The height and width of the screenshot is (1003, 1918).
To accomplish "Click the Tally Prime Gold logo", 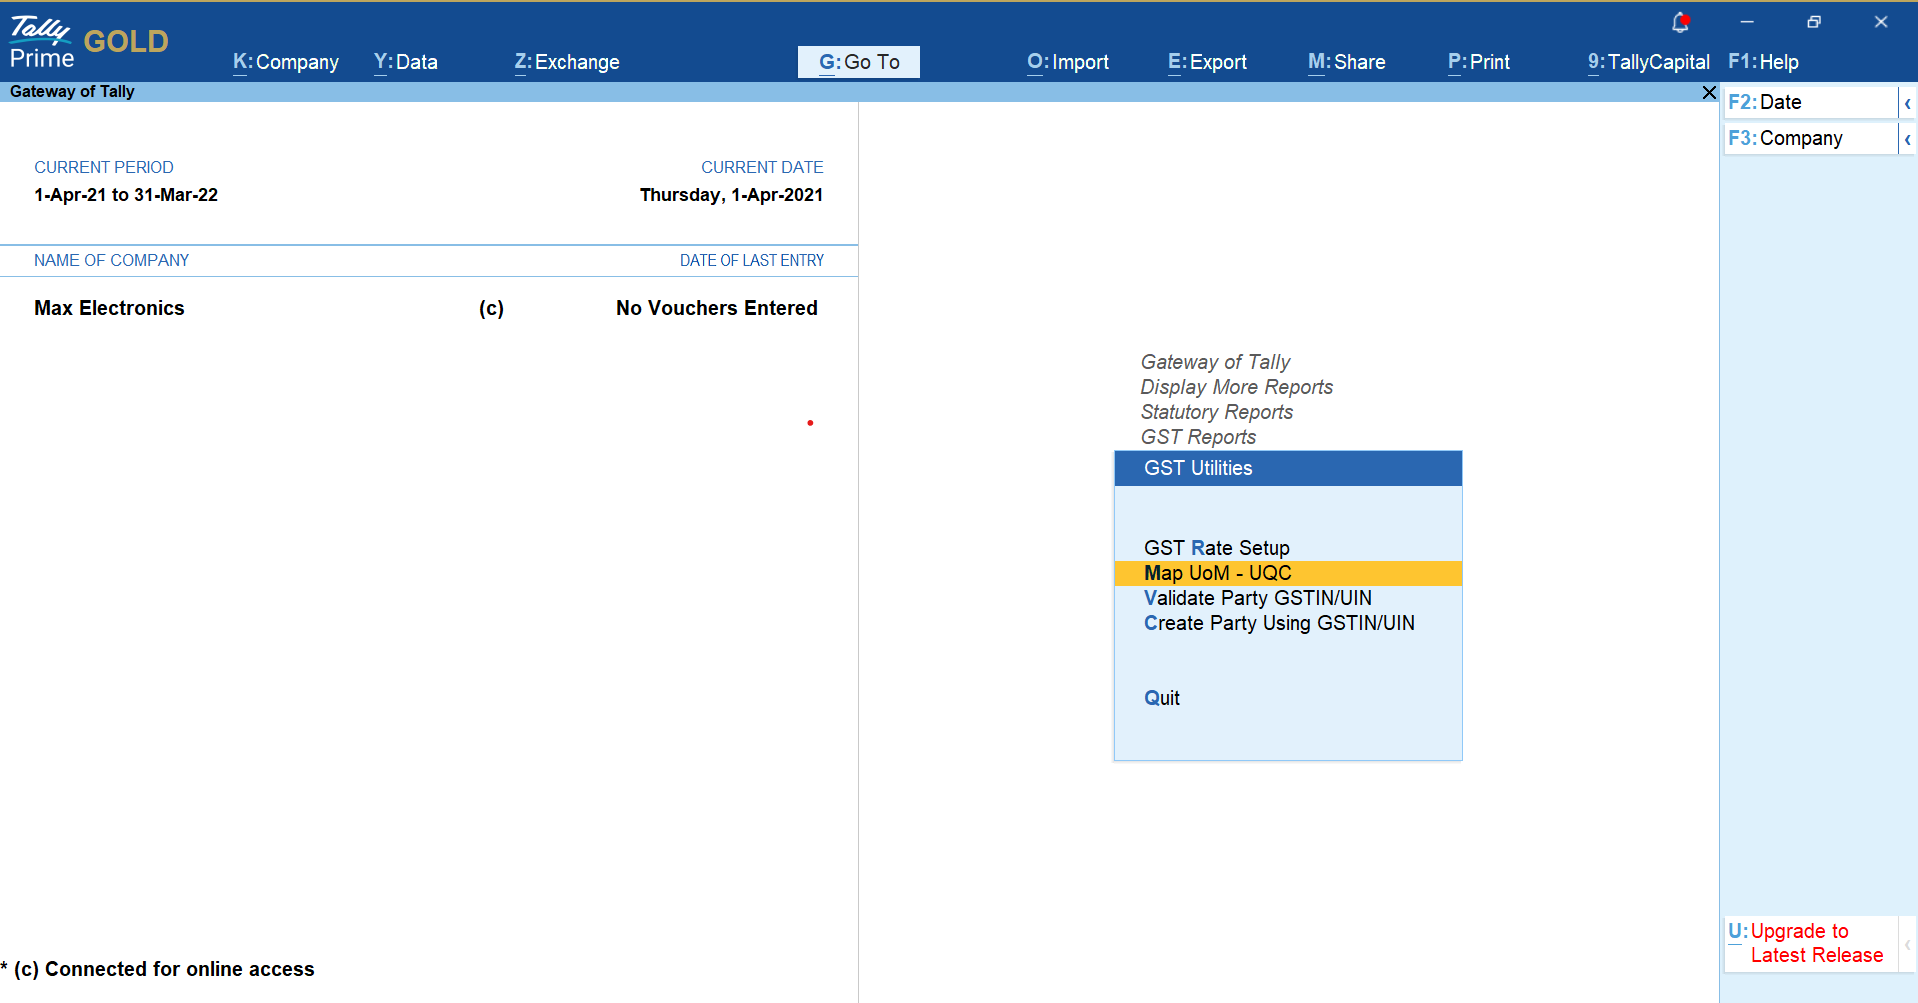I will click(88, 43).
